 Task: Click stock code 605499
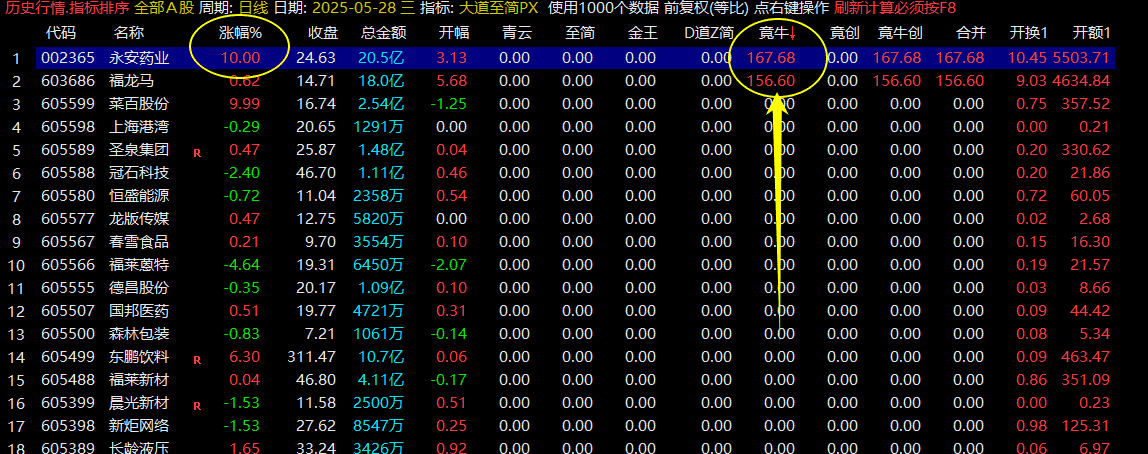pyautogui.click(x=68, y=357)
